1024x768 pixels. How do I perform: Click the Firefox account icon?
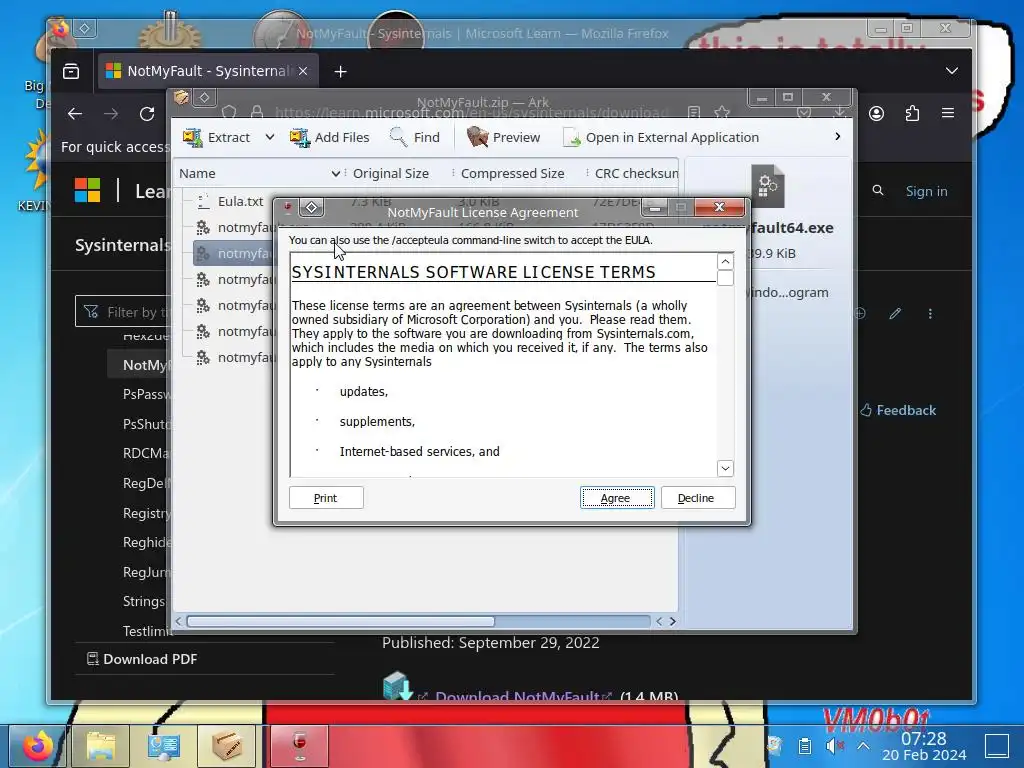(x=876, y=113)
